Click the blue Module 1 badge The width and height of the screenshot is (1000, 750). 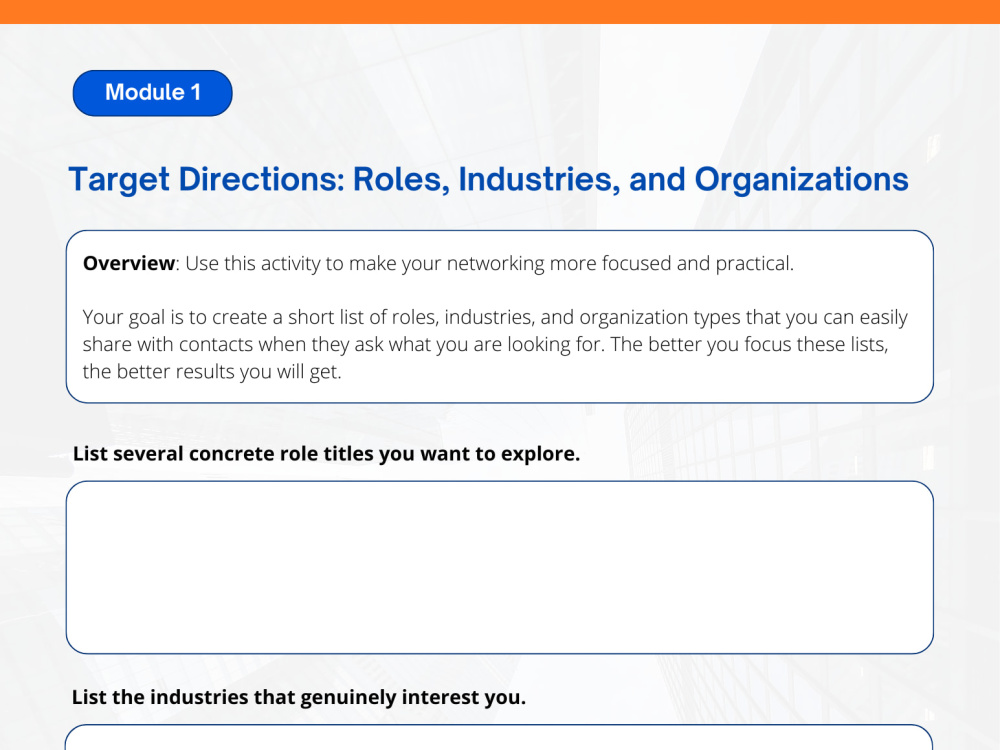152,93
